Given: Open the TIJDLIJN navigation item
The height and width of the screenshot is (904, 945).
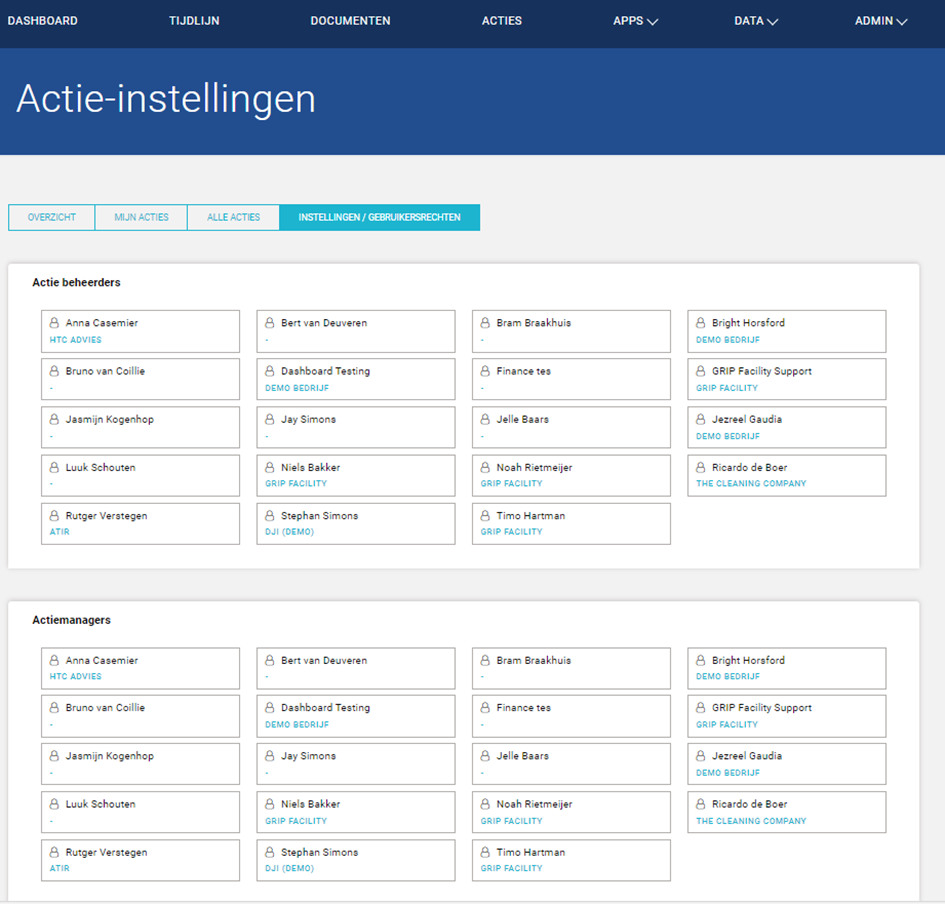Looking at the screenshot, I should (x=194, y=21).
